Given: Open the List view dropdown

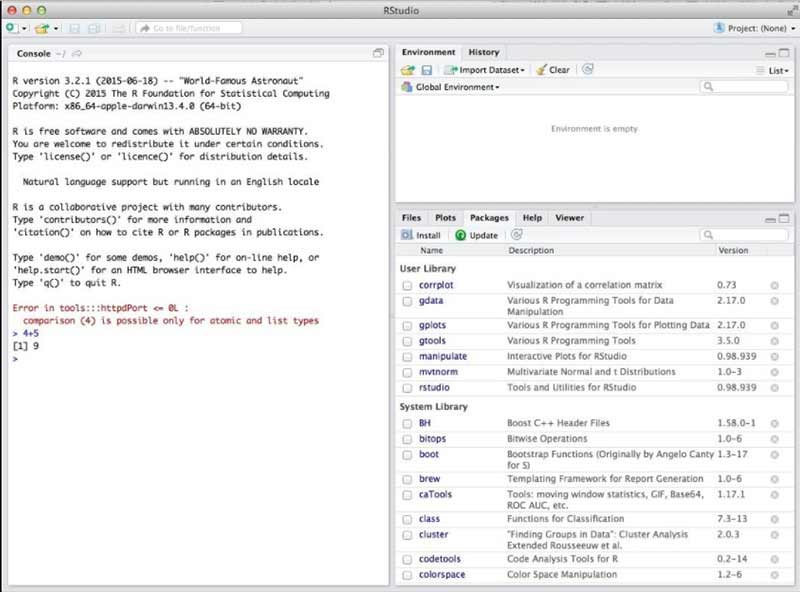Looking at the screenshot, I should coord(773,70).
